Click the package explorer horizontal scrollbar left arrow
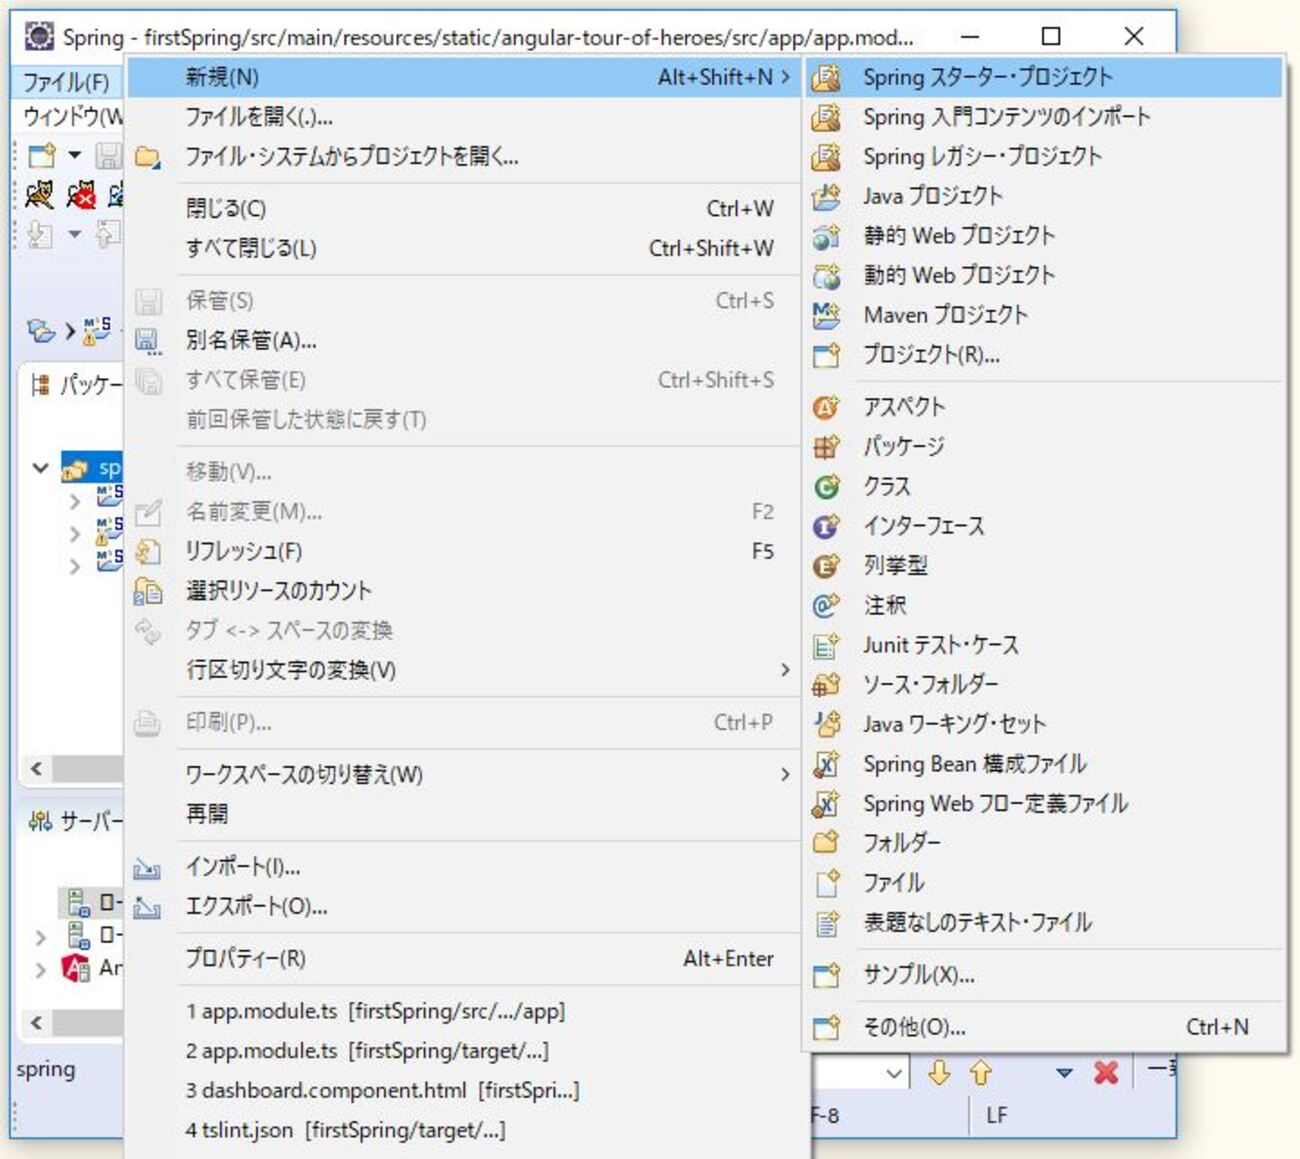 (x=37, y=769)
